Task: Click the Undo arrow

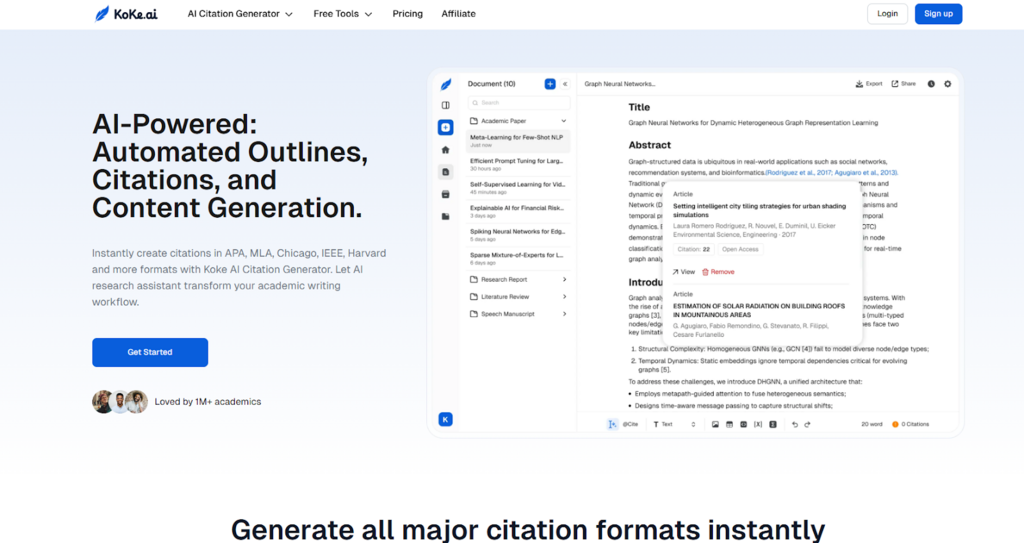Action: tap(795, 424)
